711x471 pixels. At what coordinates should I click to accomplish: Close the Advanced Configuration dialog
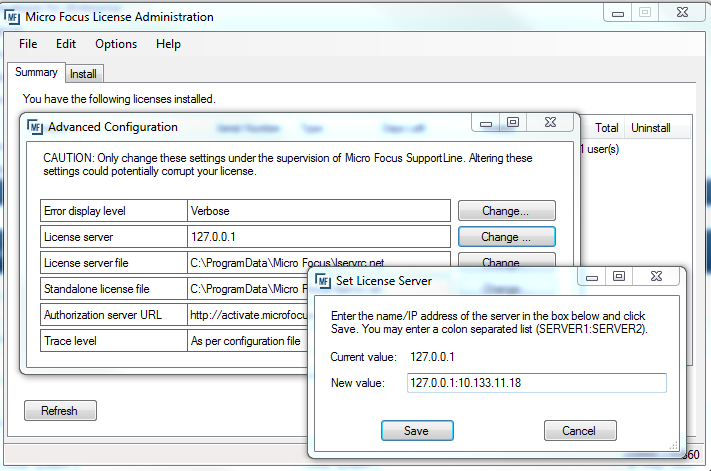coord(550,123)
